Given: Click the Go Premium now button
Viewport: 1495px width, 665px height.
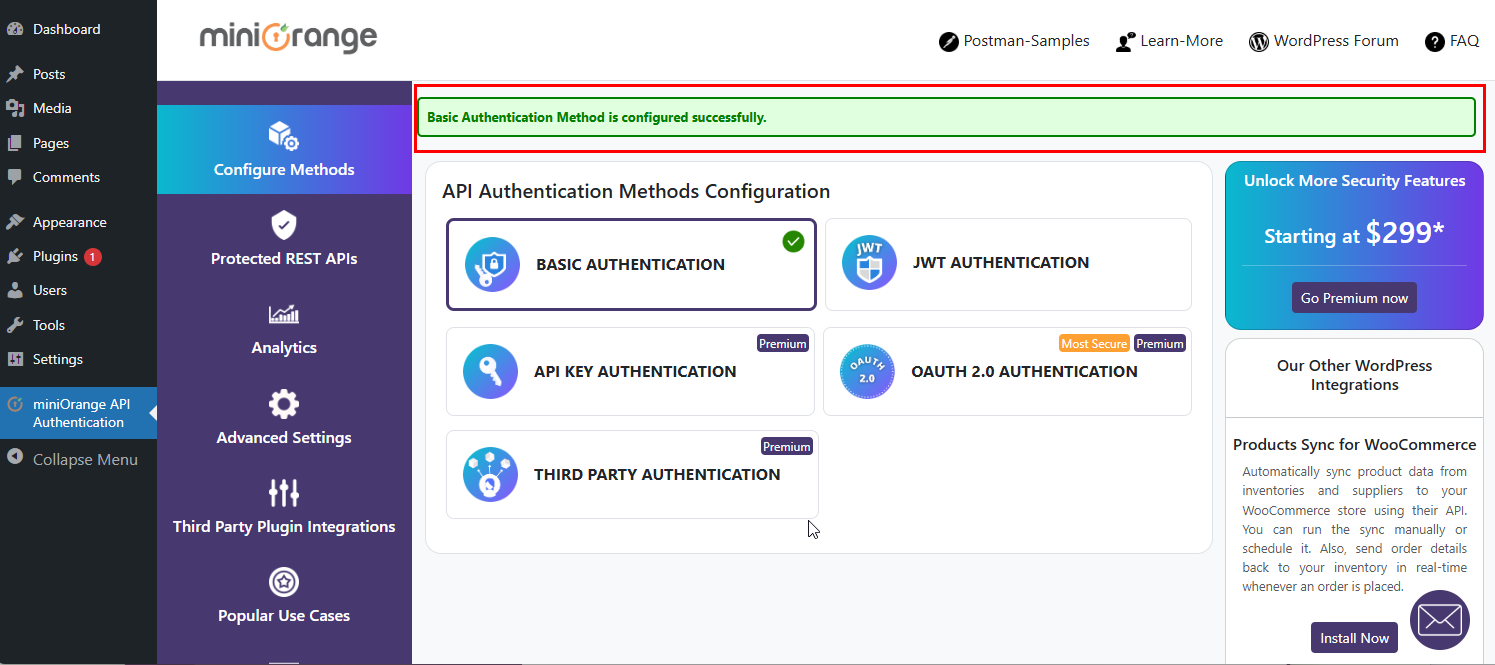Looking at the screenshot, I should point(1354,298).
